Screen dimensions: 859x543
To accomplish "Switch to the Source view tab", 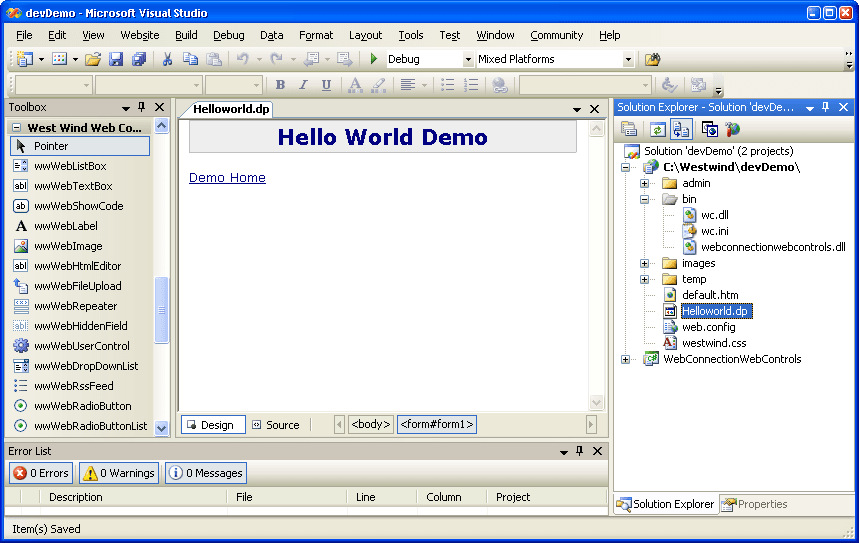I will 276,425.
